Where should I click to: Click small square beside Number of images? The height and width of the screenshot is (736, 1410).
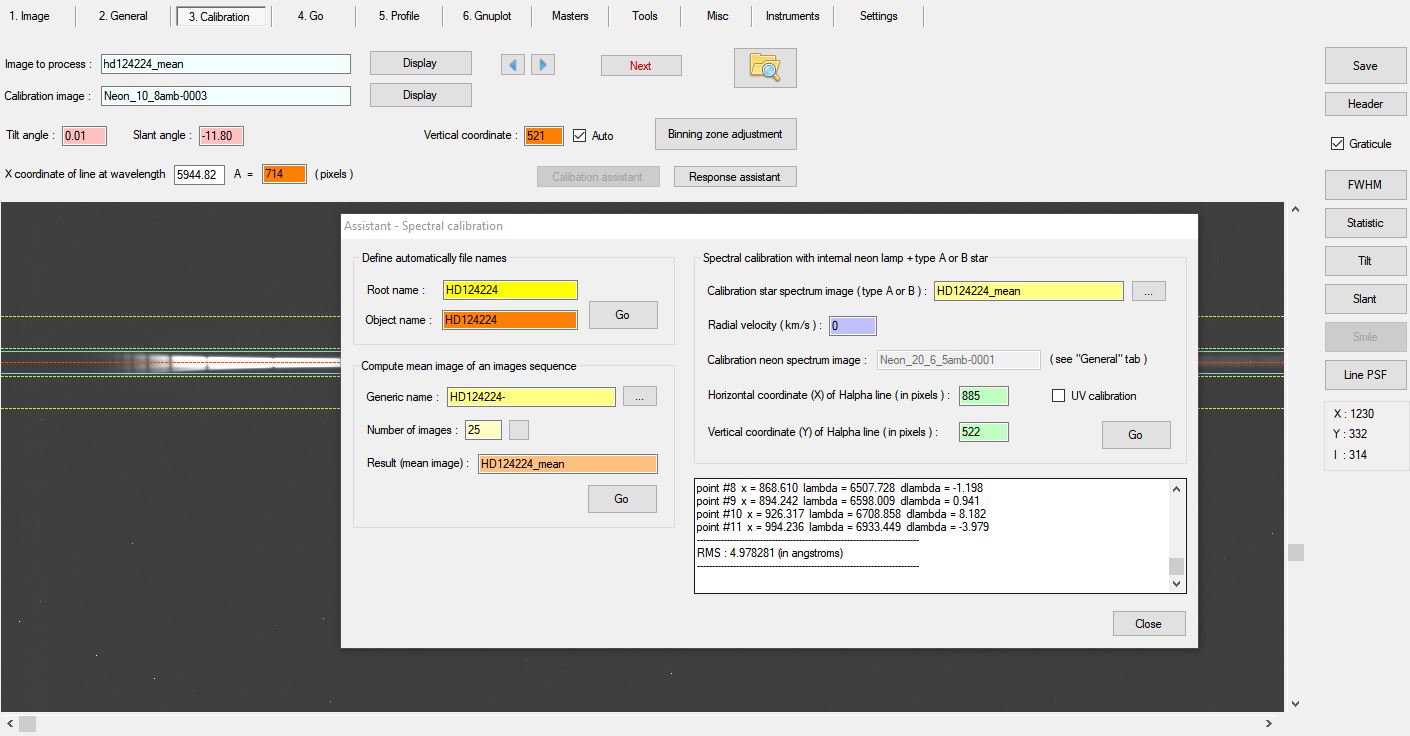[519, 430]
